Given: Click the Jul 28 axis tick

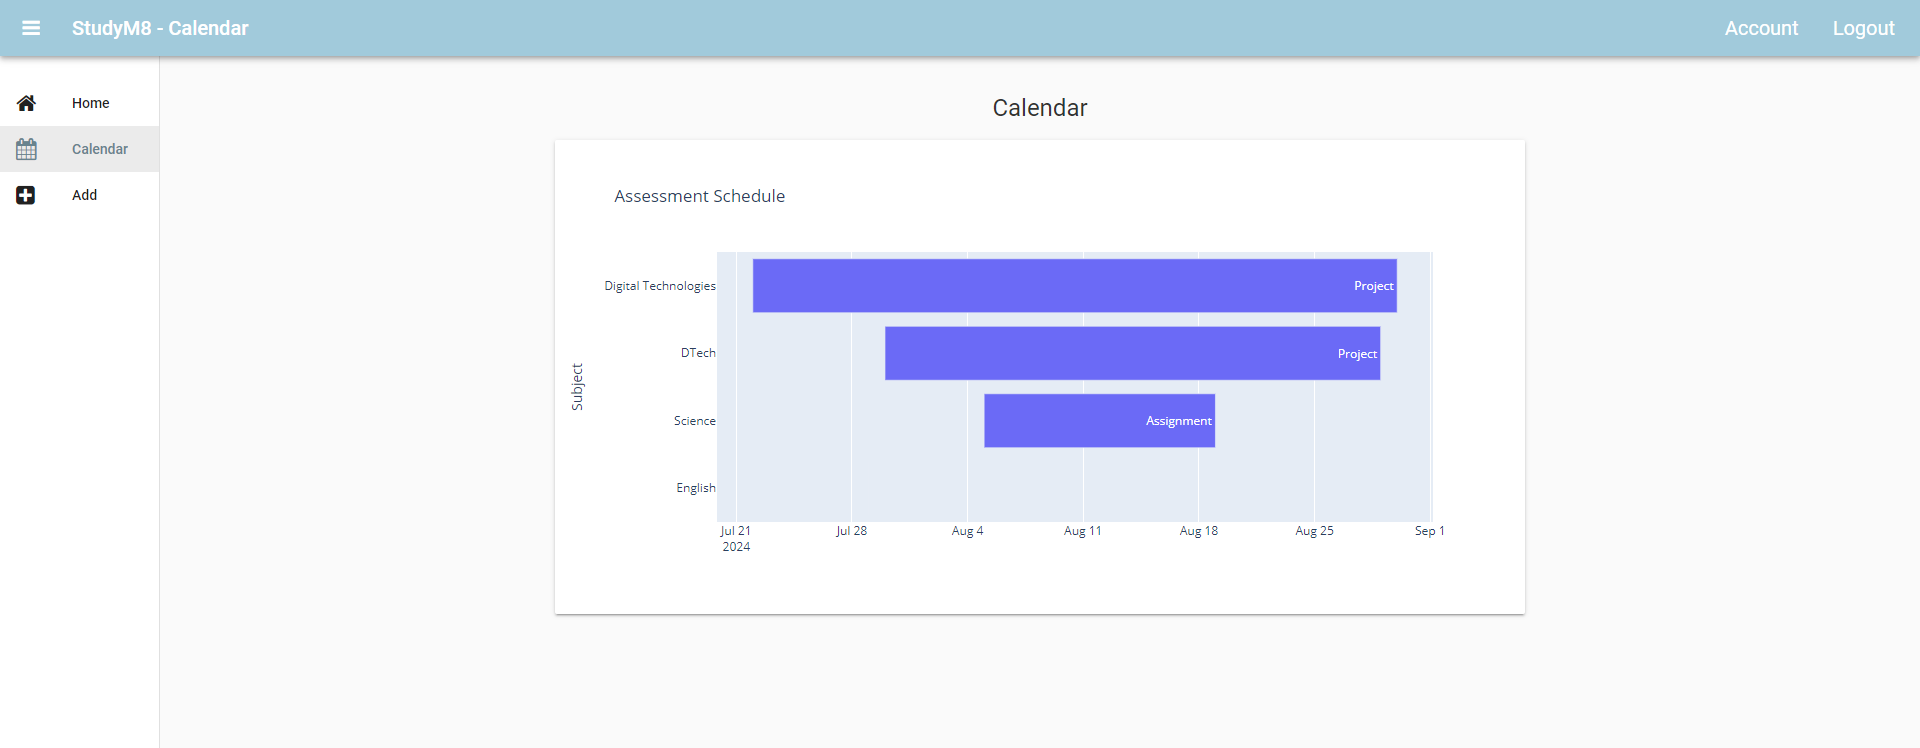Looking at the screenshot, I should [851, 531].
